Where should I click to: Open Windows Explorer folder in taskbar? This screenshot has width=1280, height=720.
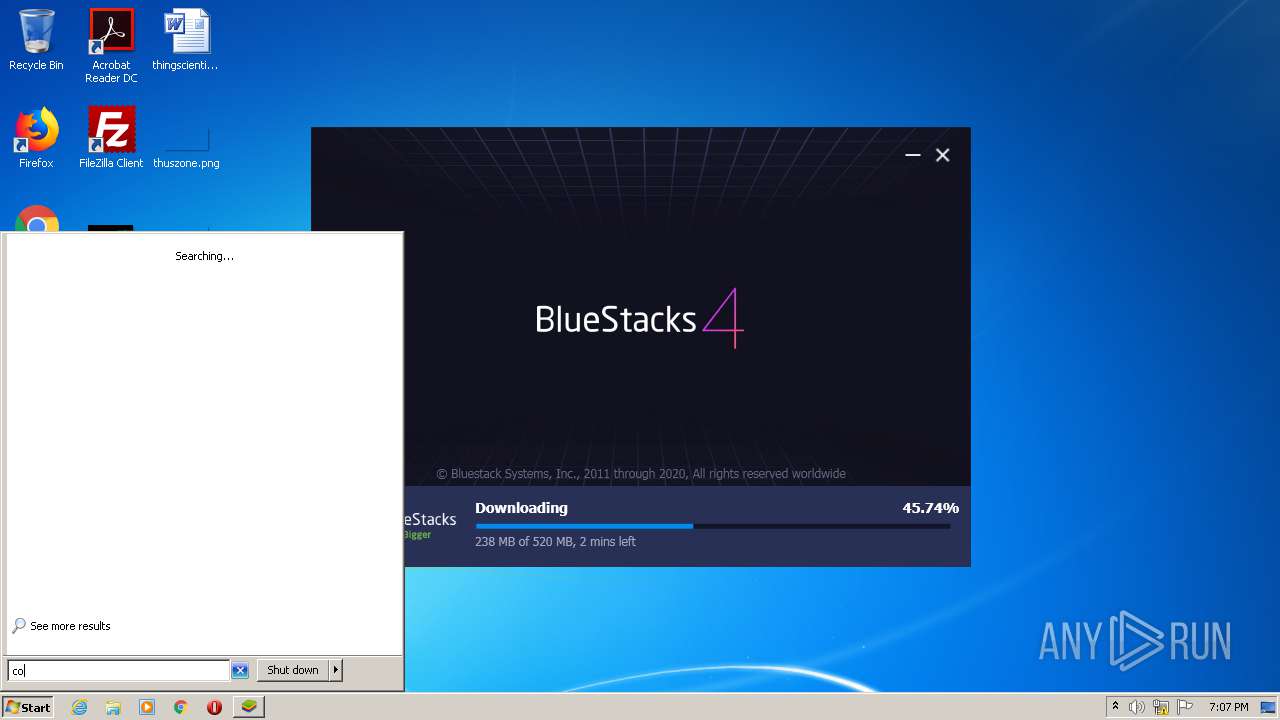pos(113,707)
